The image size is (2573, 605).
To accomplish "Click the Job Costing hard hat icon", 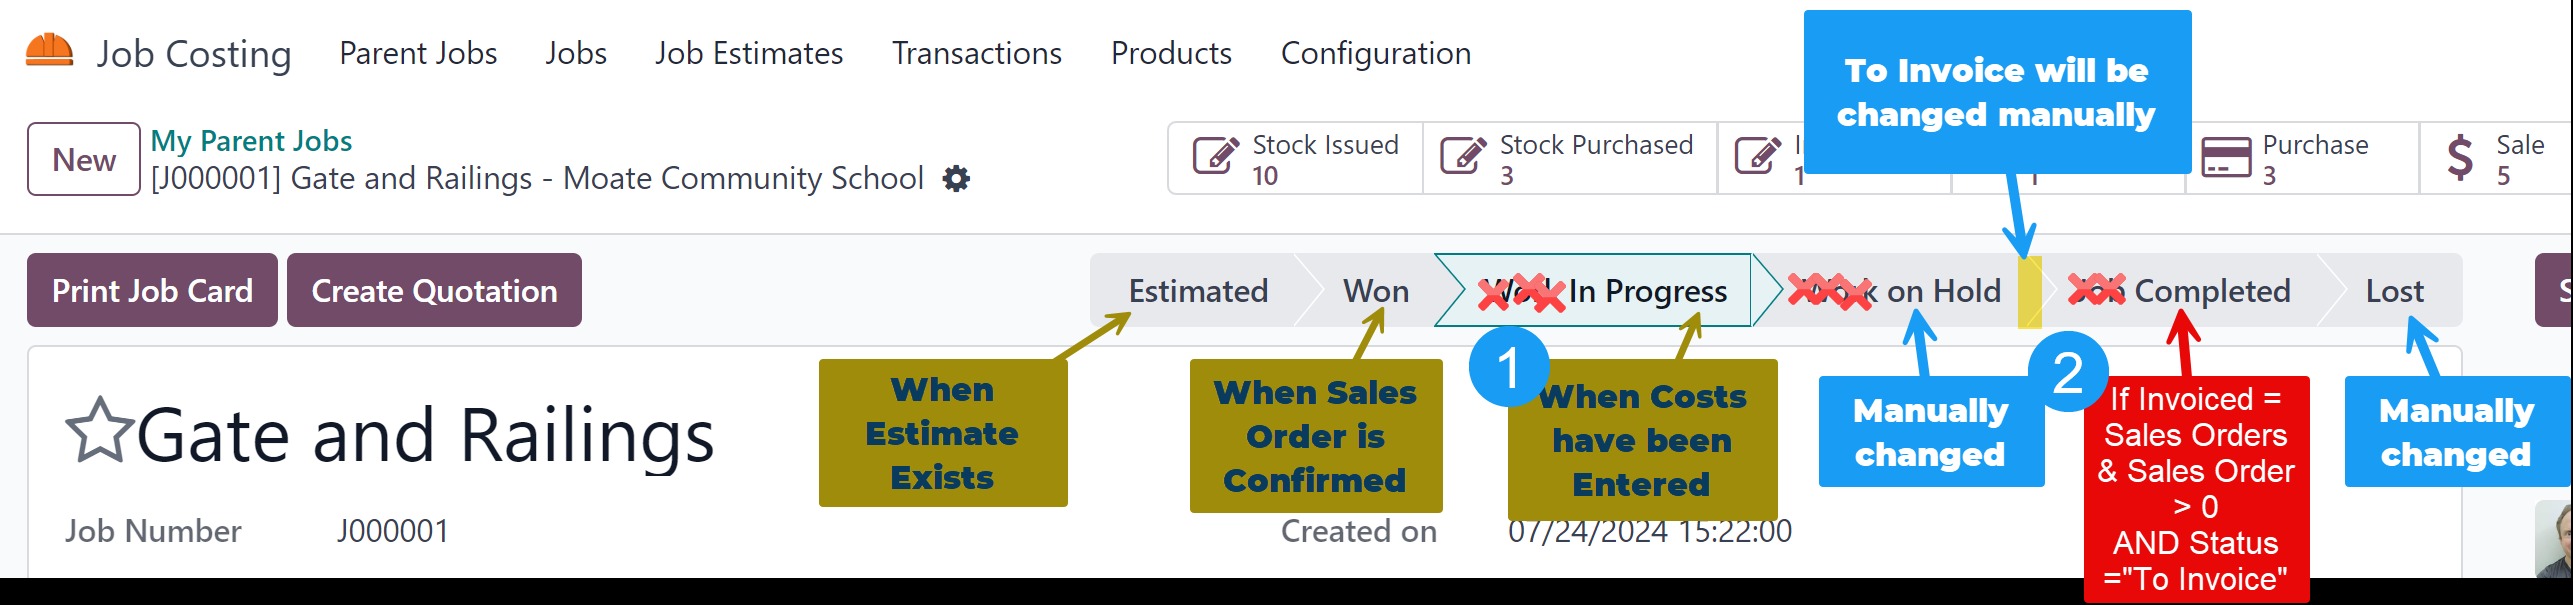I will coord(49,50).
